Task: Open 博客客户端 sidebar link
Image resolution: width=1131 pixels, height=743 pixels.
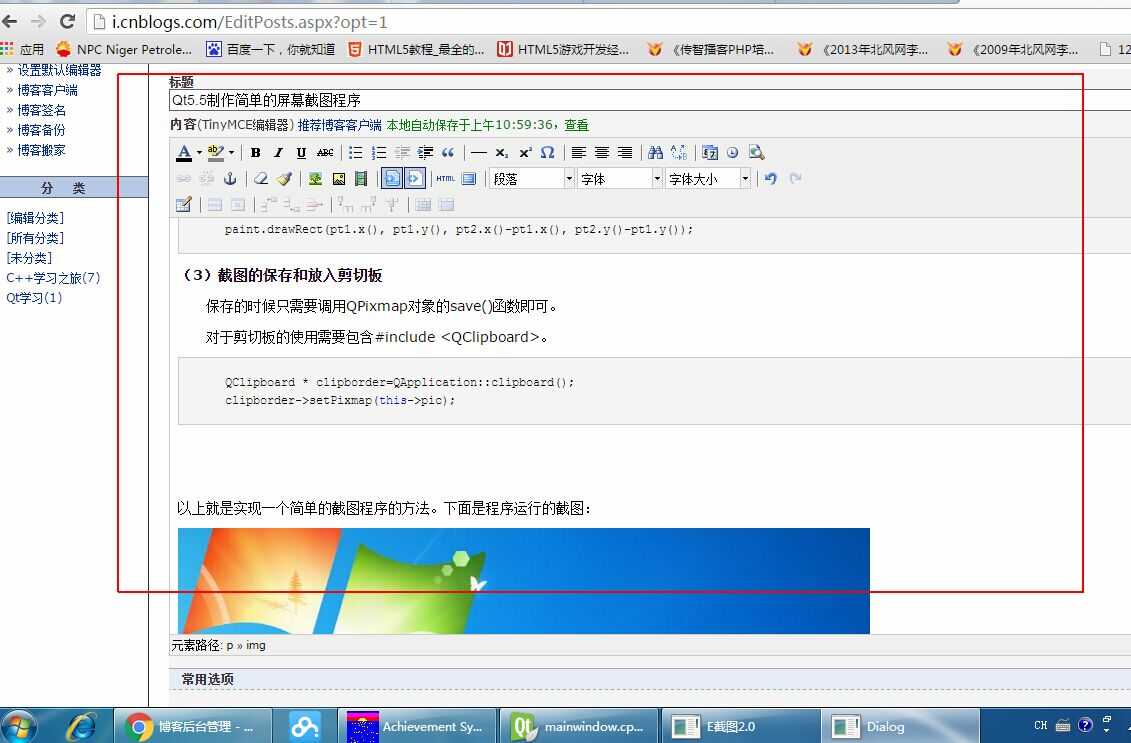Action: [x=48, y=90]
